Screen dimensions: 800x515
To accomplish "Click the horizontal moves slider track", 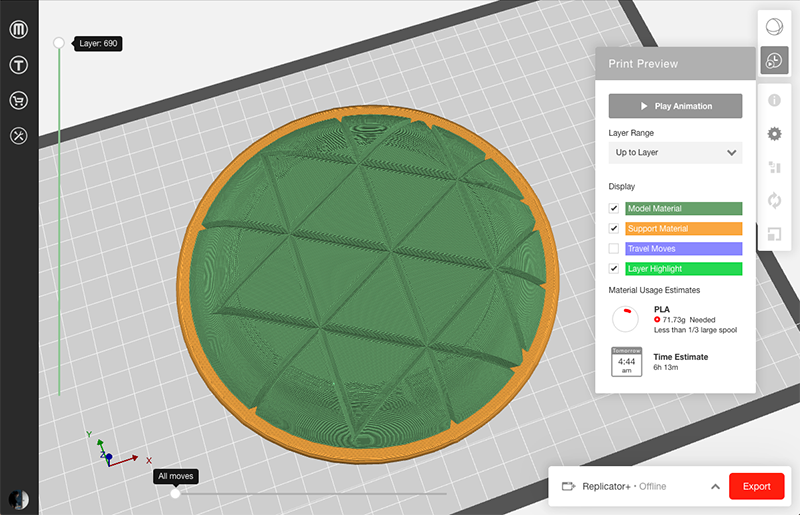I will [313, 494].
